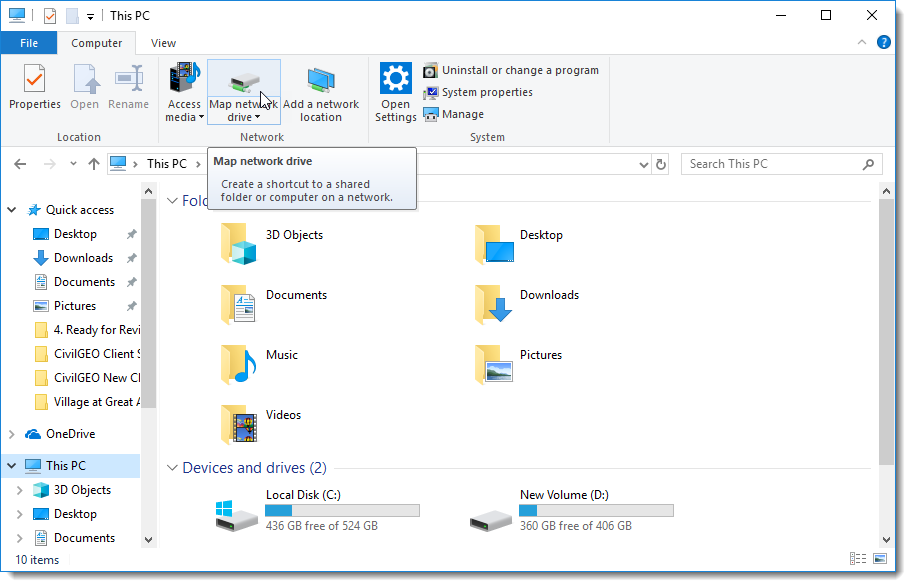Switch to the View ribbon tab
The image size is (911, 587).
coord(162,43)
